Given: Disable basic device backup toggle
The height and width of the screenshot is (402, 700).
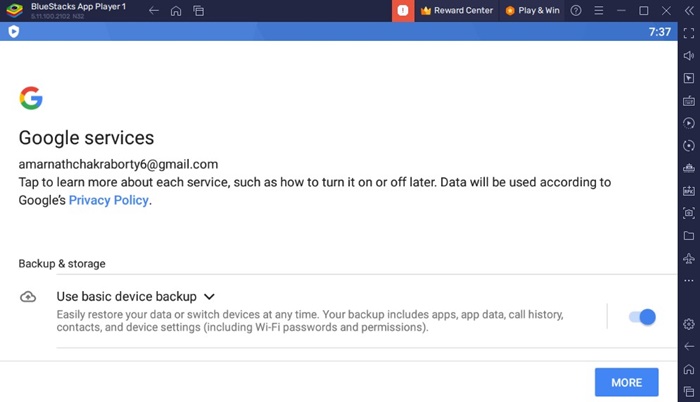Looking at the screenshot, I should [642, 317].
